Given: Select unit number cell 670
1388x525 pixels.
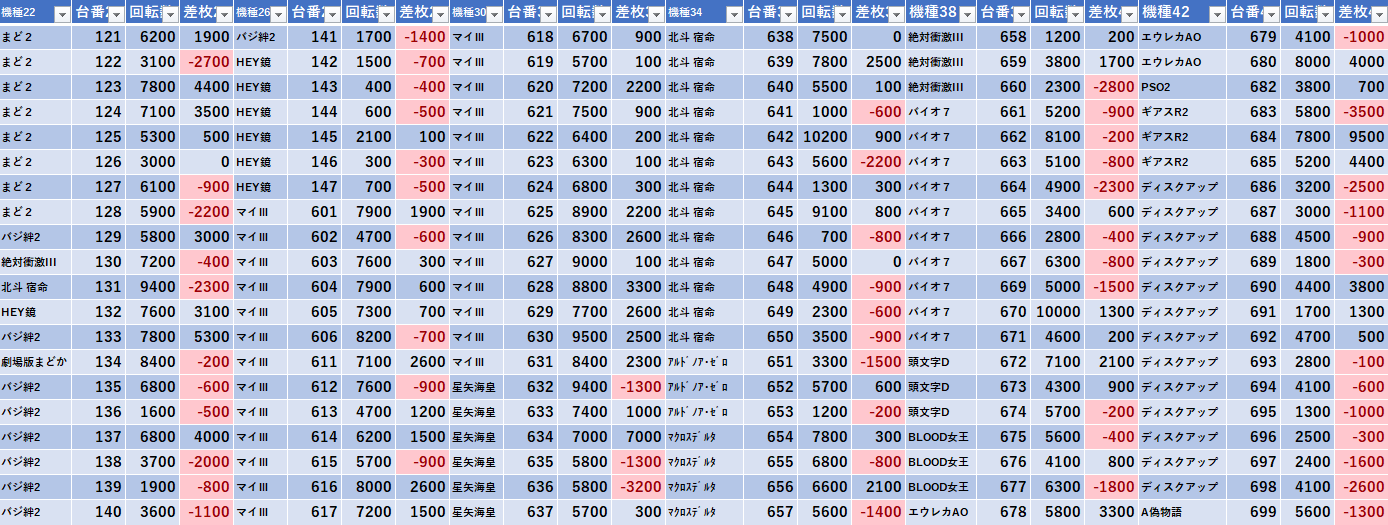Looking at the screenshot, I should pyautogui.click(x=1004, y=312).
